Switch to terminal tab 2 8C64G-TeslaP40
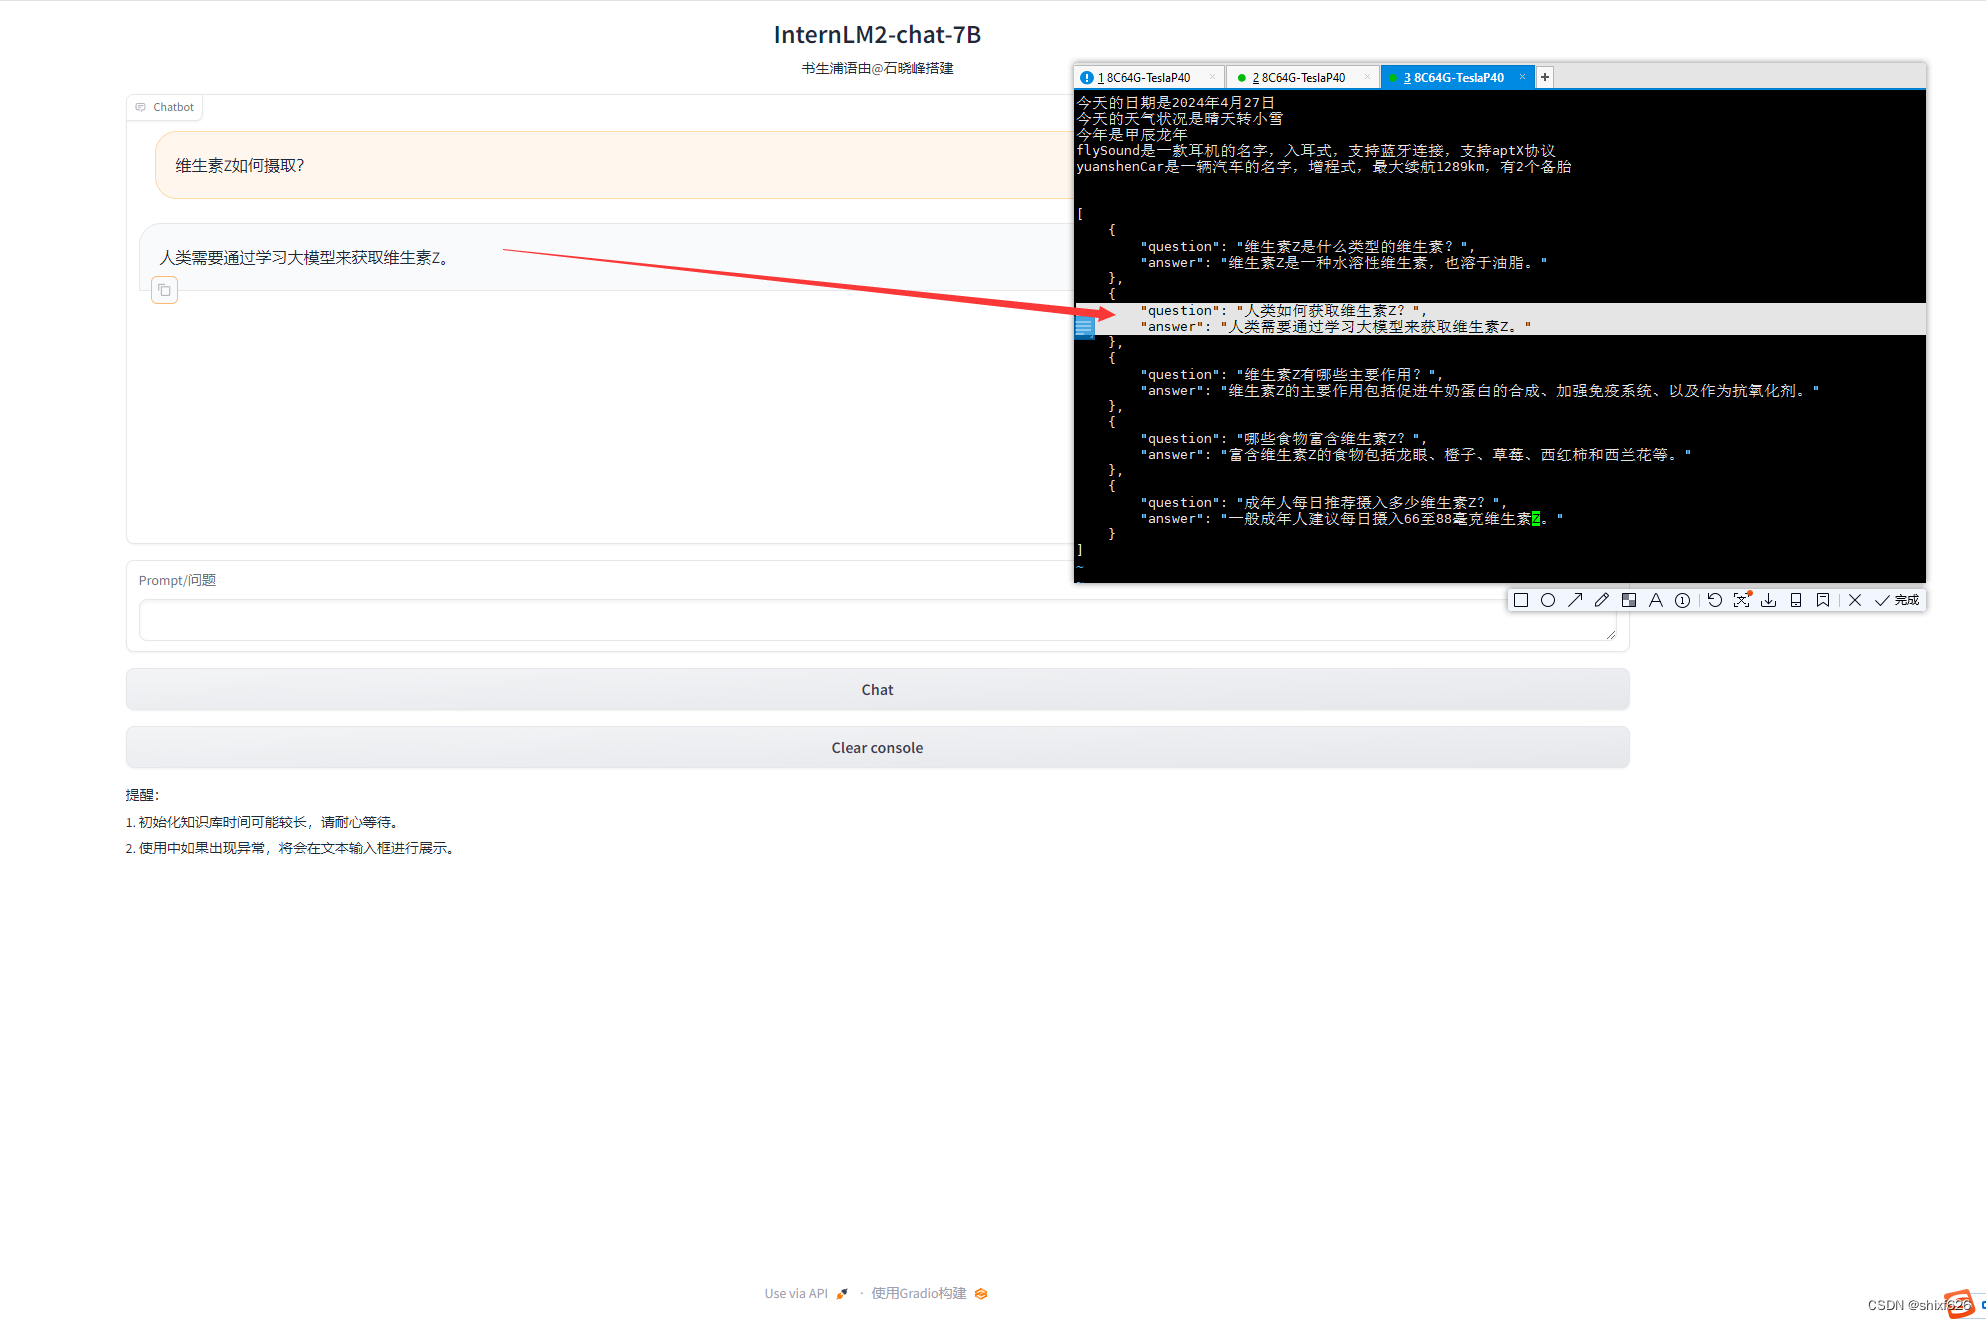The image size is (1986, 1320). (x=1296, y=76)
